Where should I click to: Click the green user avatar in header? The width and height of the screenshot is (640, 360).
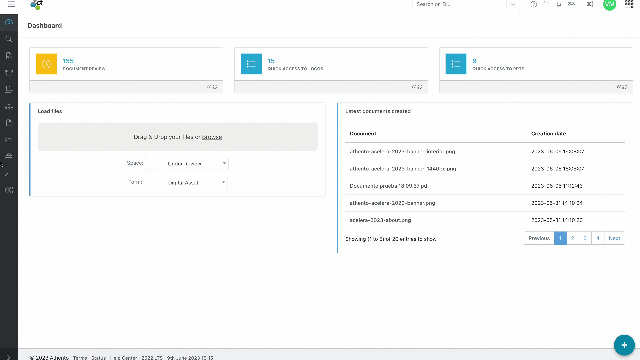tap(609, 4)
